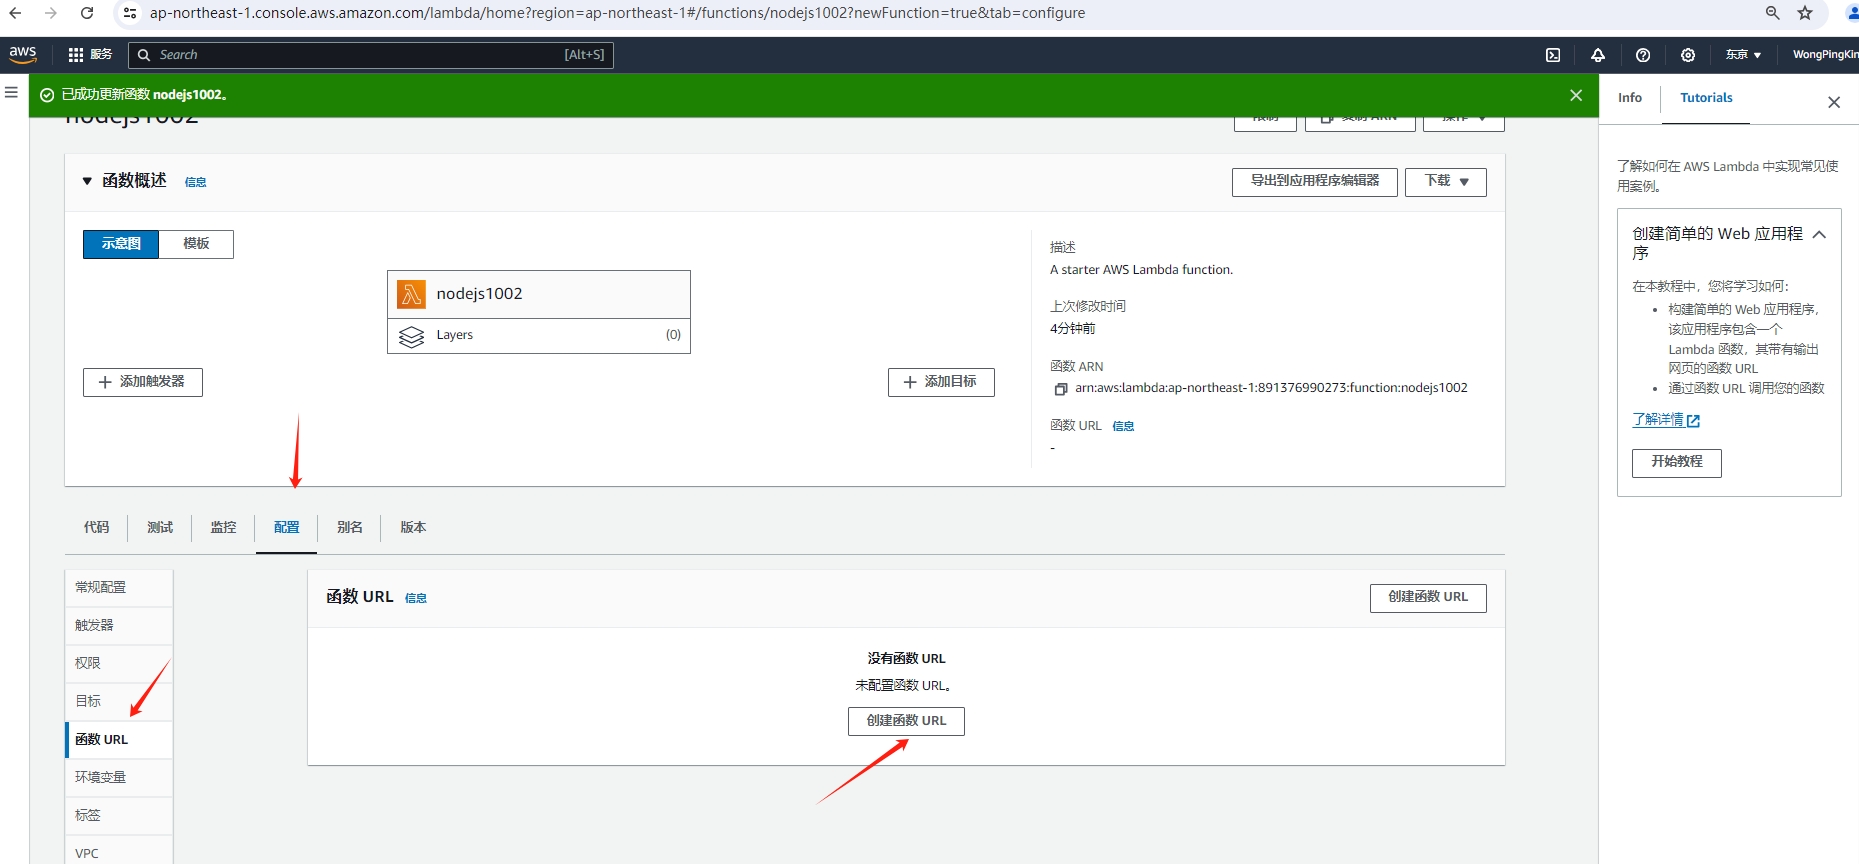The image size is (1859, 864).
Task: Reload the page with browser refresh icon
Action: click(x=87, y=13)
